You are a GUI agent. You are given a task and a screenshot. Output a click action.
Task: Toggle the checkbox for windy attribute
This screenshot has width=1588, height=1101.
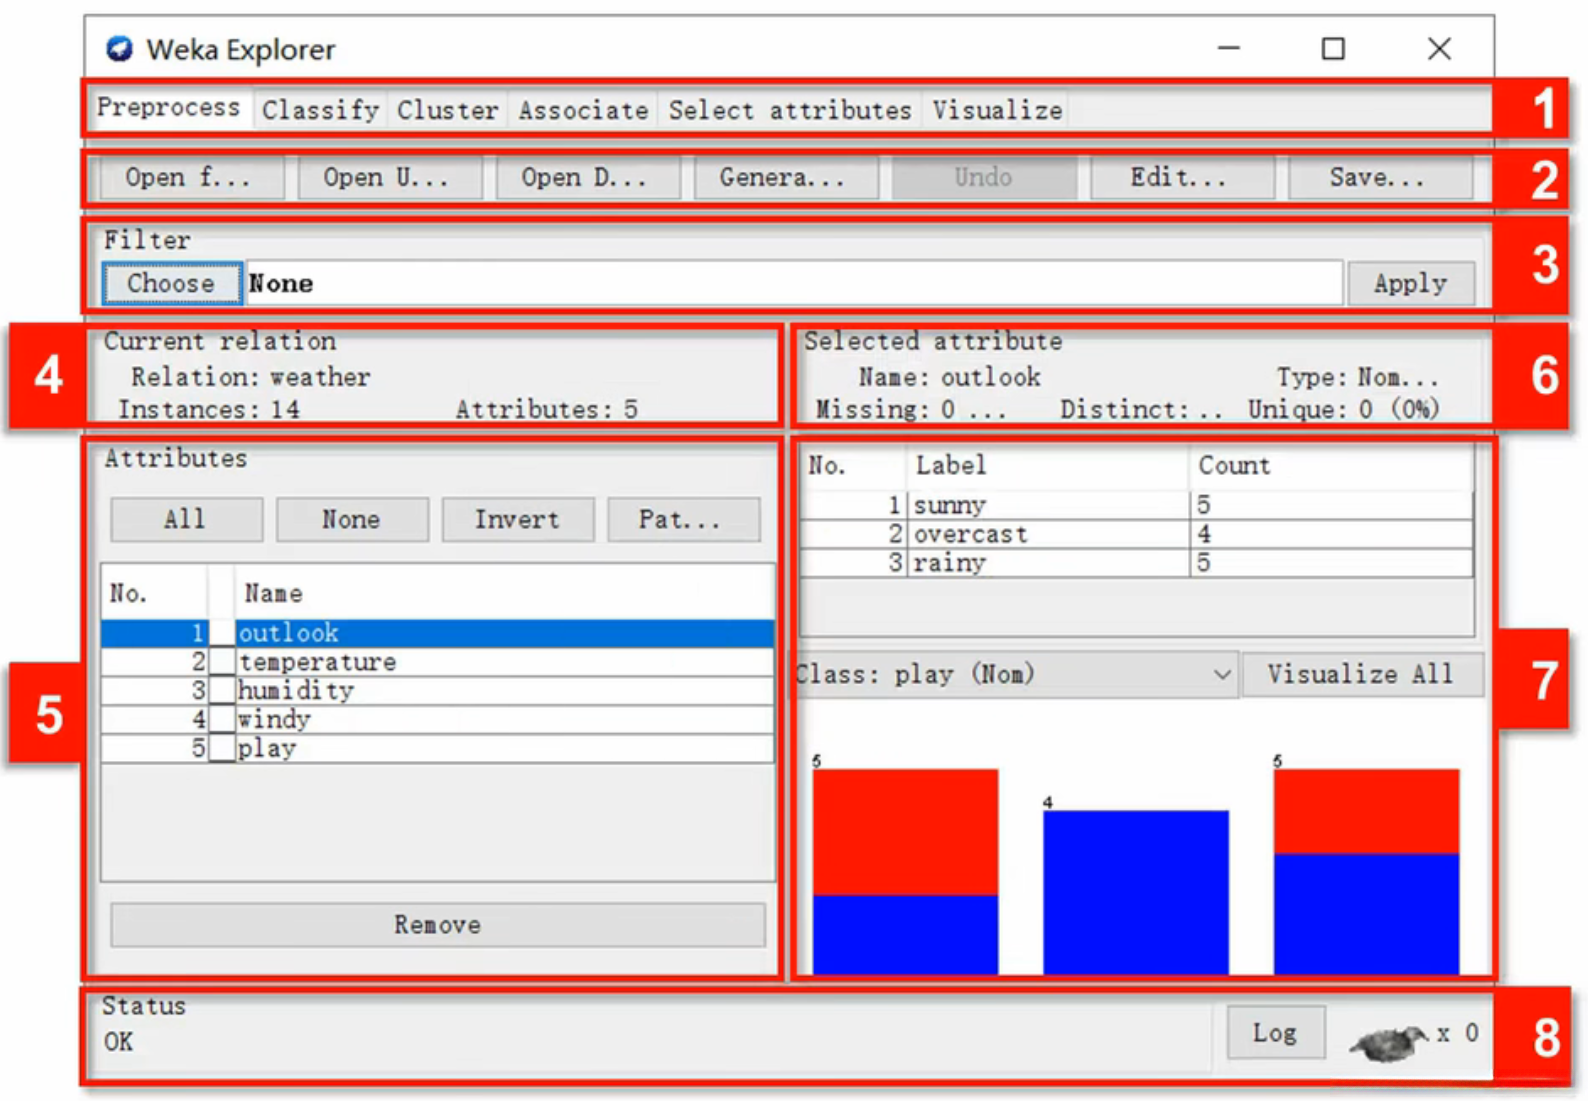pyautogui.click(x=222, y=720)
